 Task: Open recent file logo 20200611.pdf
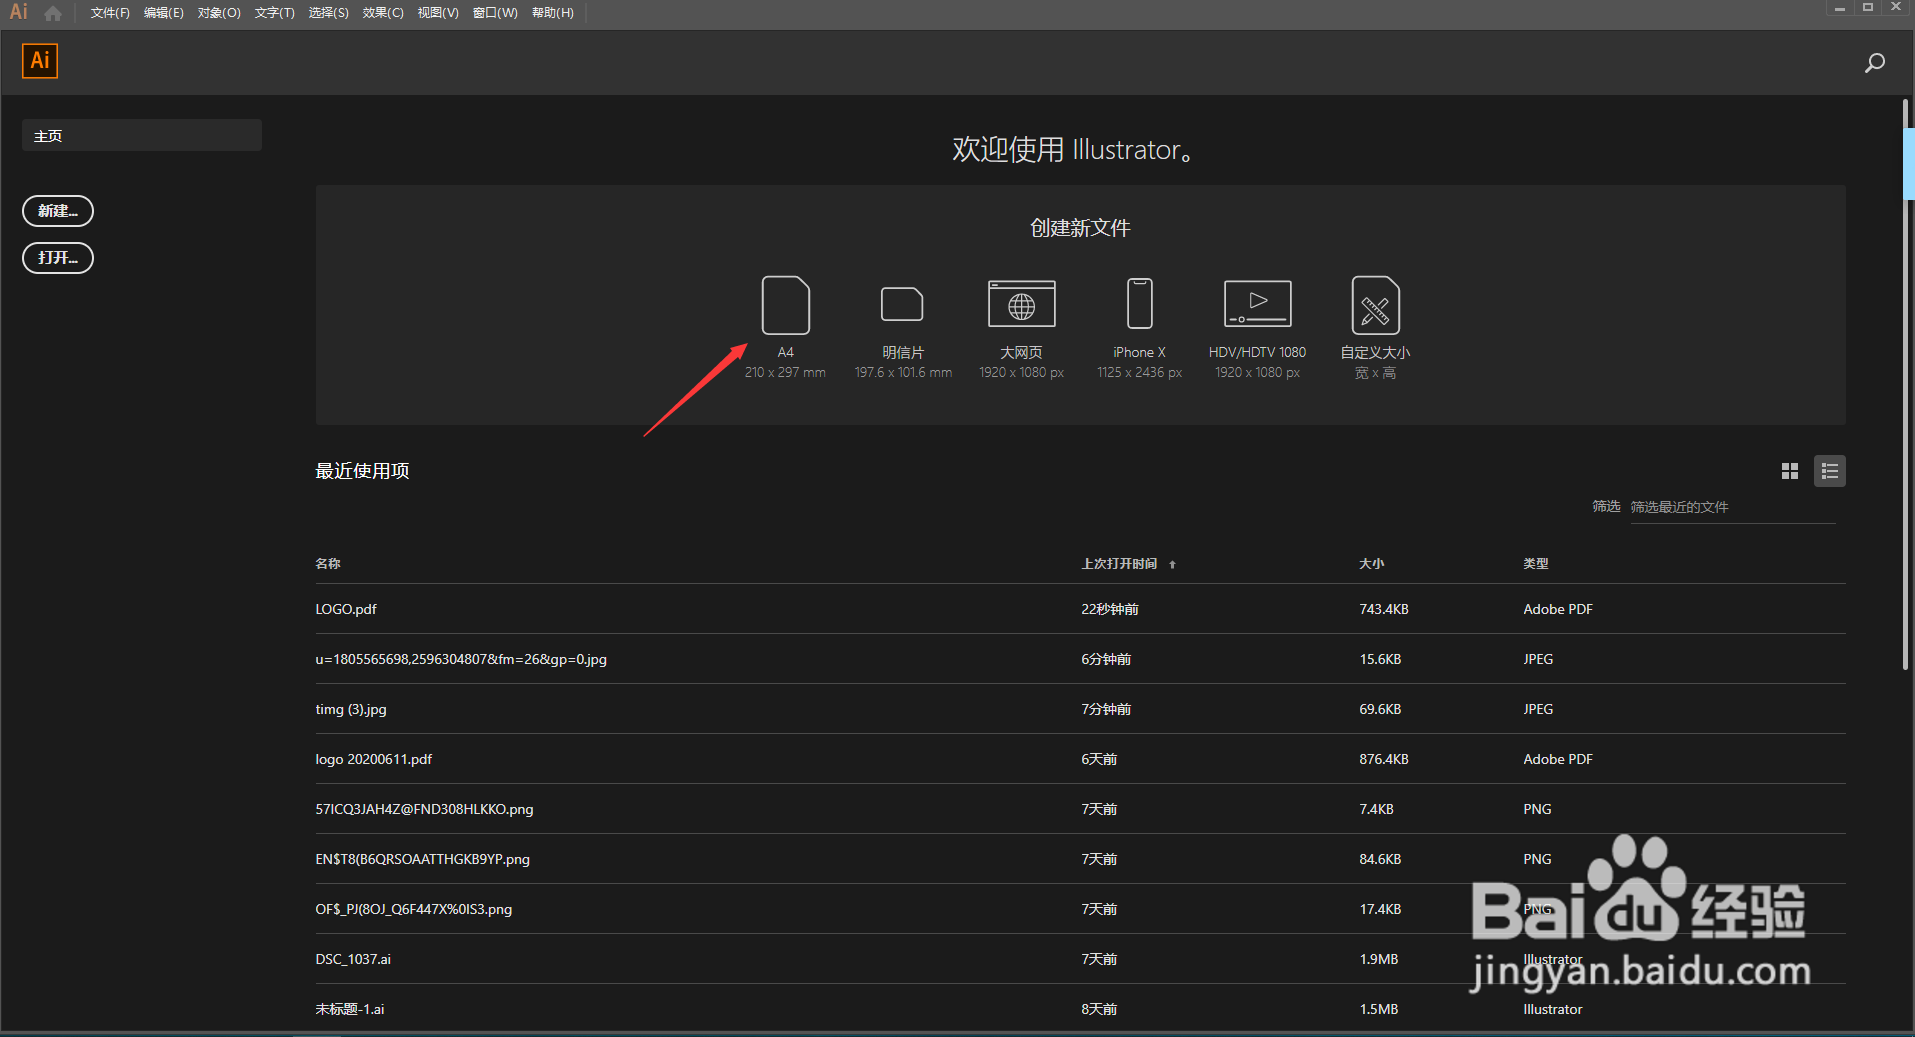click(x=374, y=759)
